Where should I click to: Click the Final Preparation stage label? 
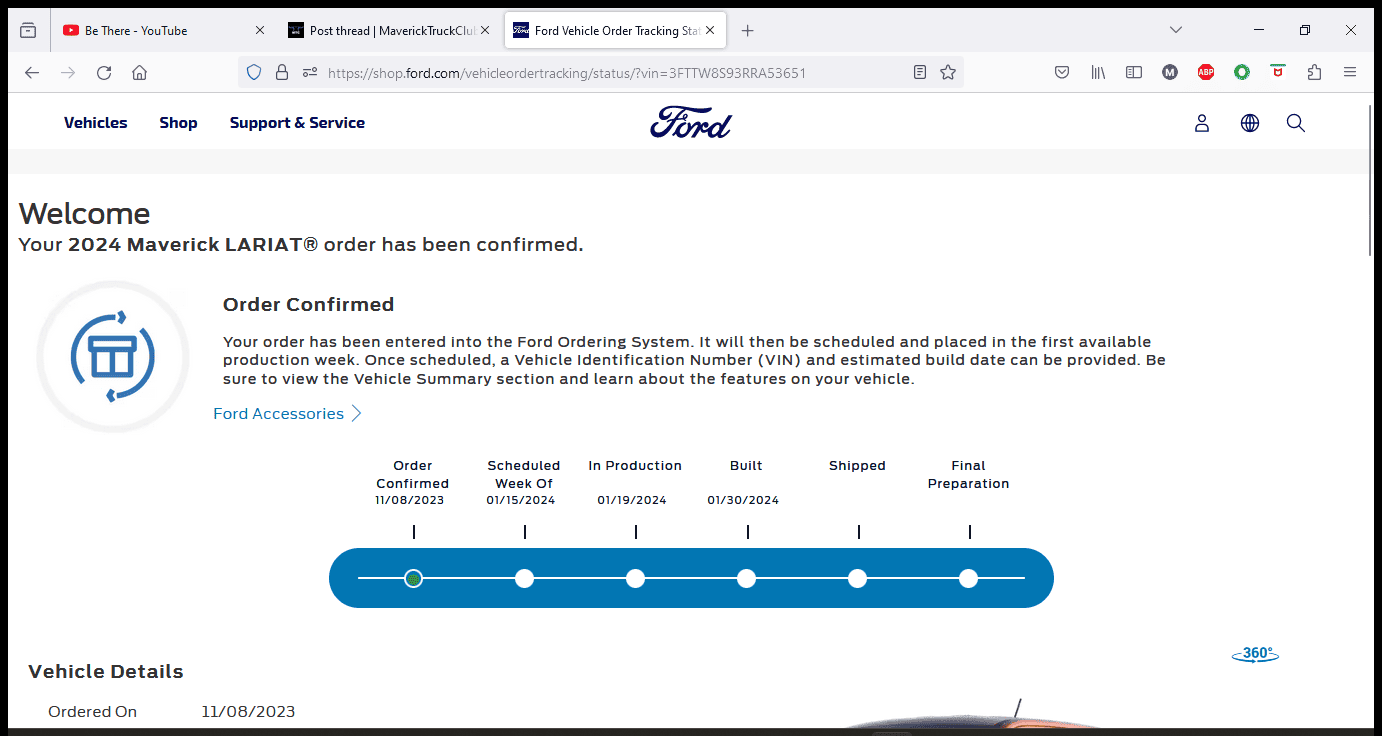point(968,475)
